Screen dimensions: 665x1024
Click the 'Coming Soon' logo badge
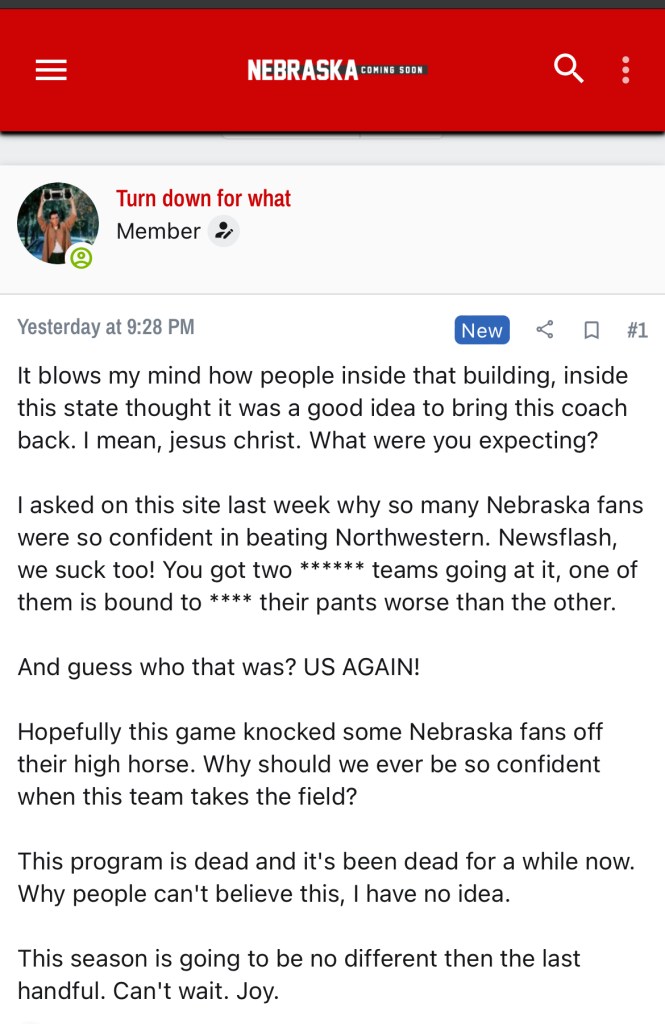393,69
